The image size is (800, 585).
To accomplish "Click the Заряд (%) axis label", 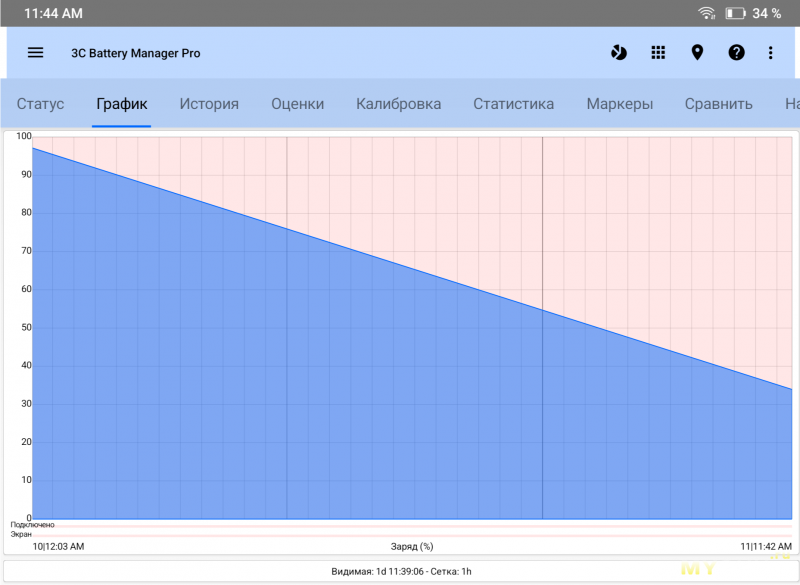I will (412, 547).
